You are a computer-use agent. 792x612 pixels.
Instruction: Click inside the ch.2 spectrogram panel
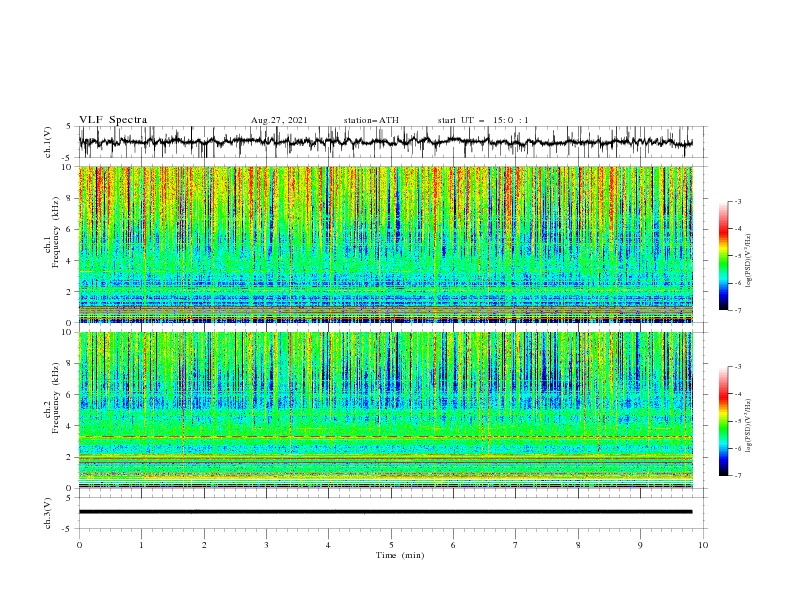pos(386,410)
